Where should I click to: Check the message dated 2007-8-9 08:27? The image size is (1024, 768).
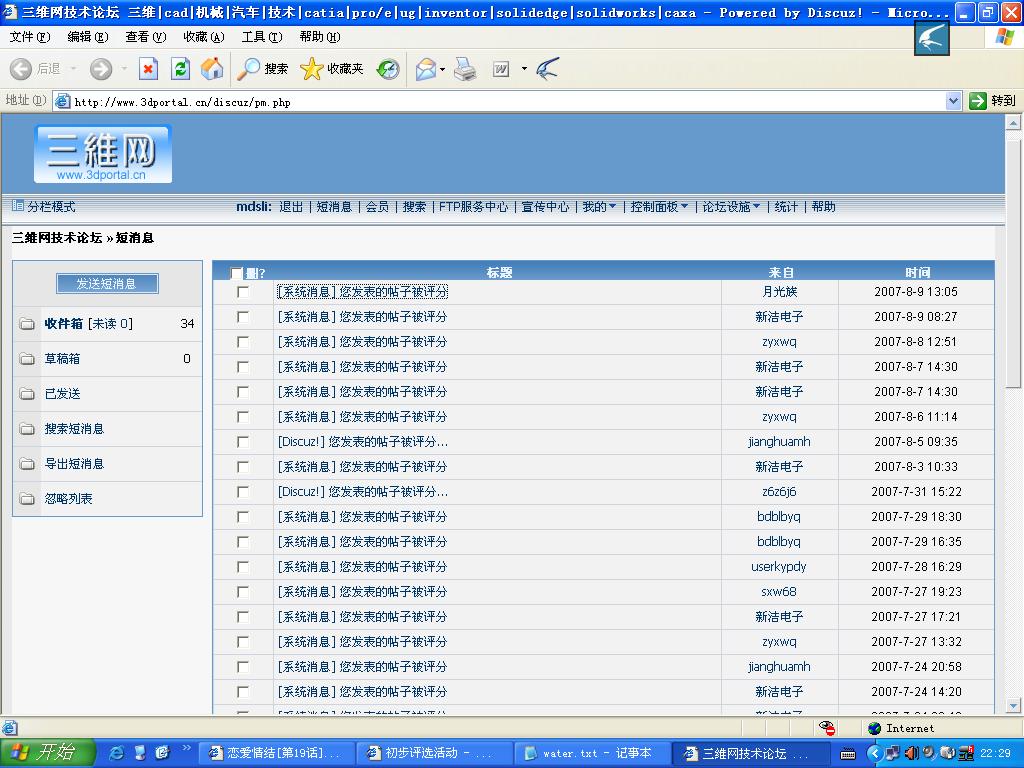point(243,317)
